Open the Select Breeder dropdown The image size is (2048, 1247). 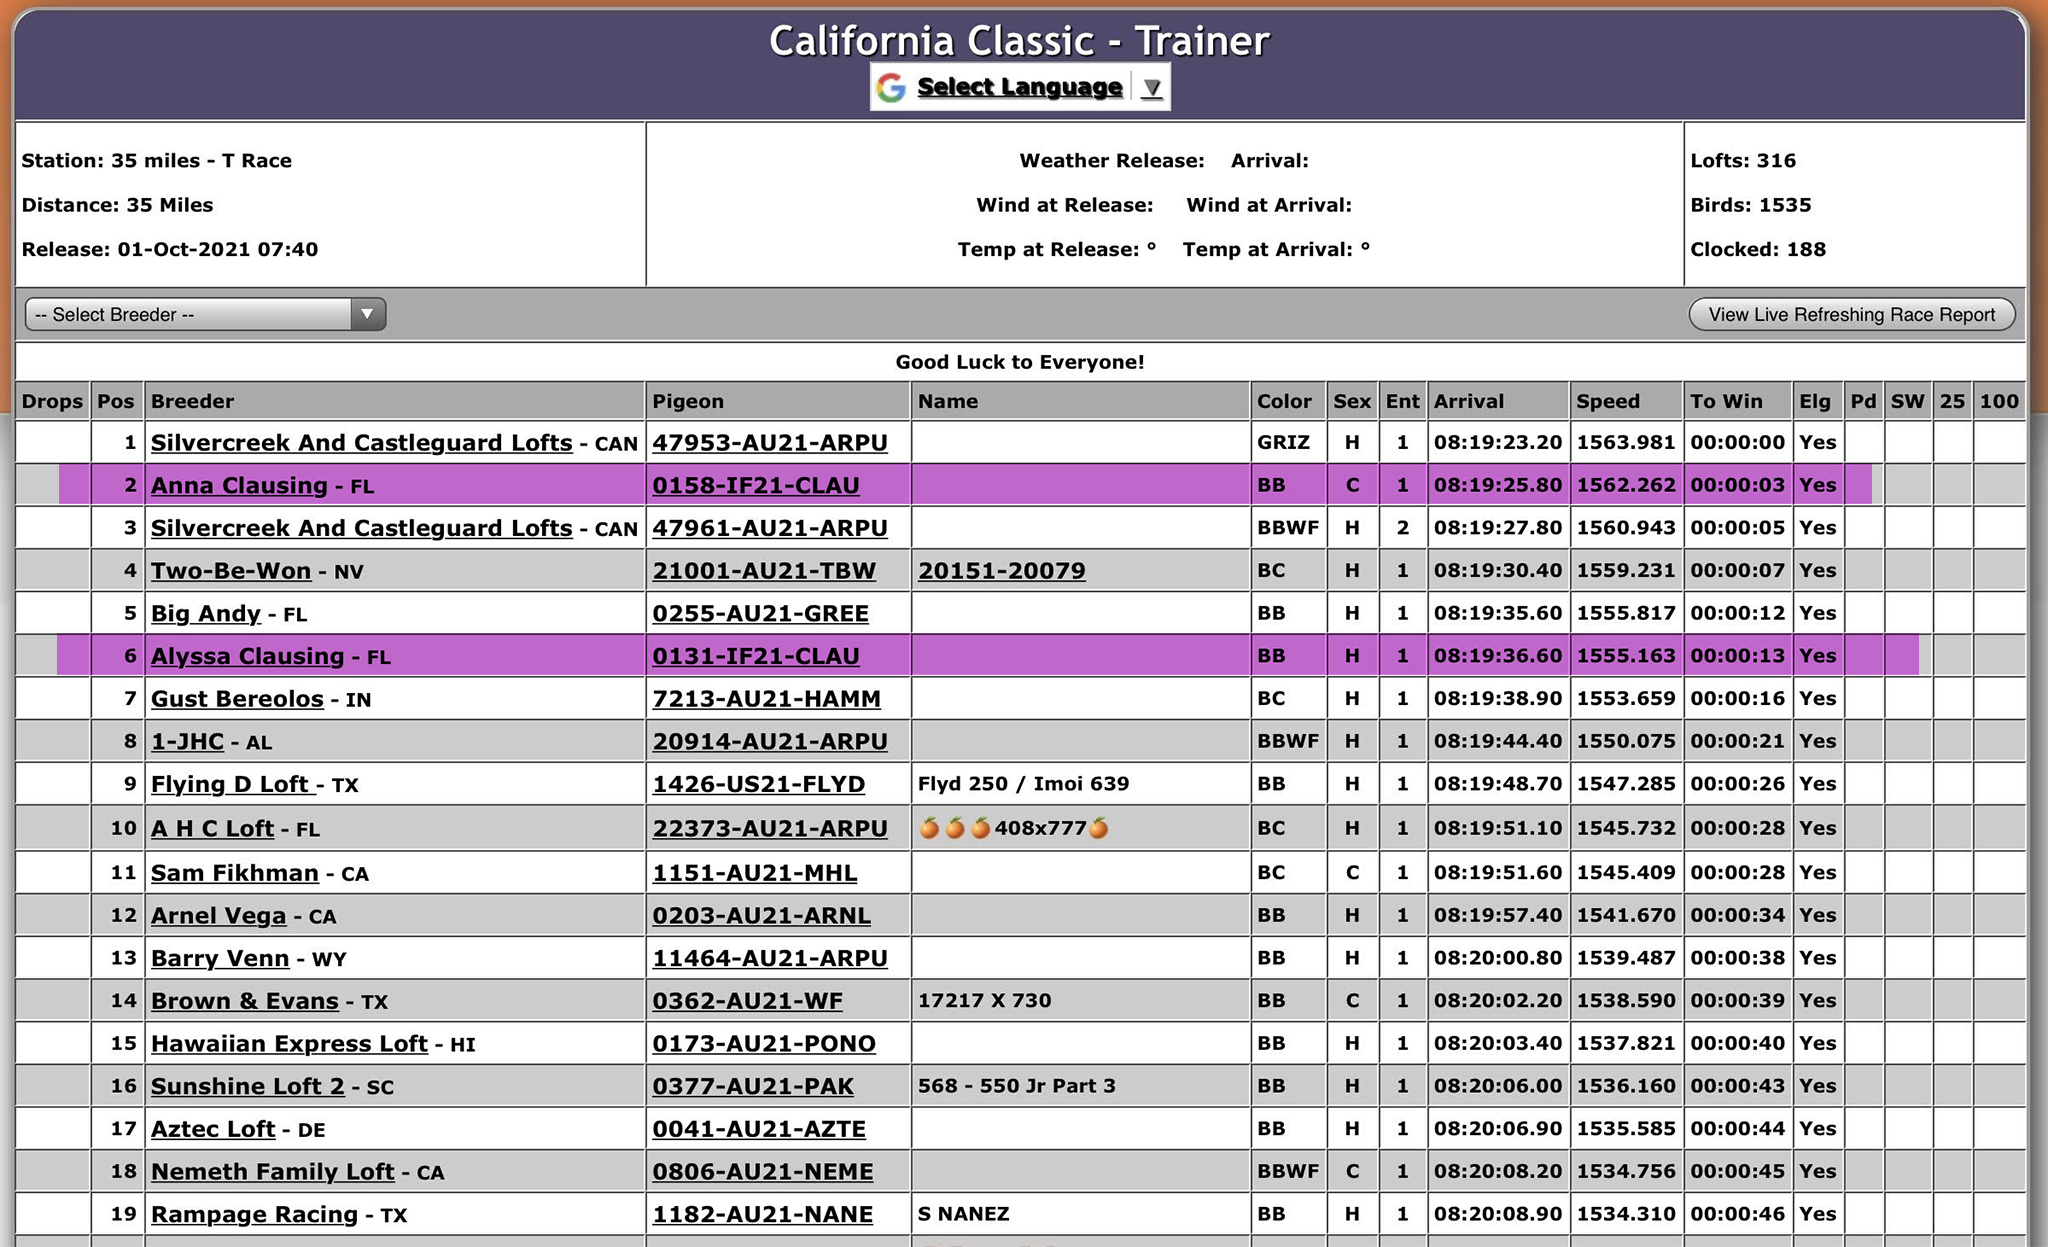(x=205, y=314)
